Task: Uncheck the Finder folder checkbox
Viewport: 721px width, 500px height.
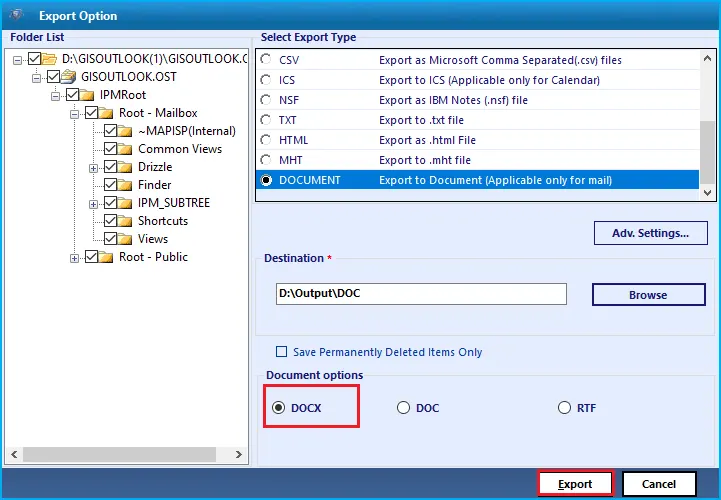Action: [x=110, y=184]
